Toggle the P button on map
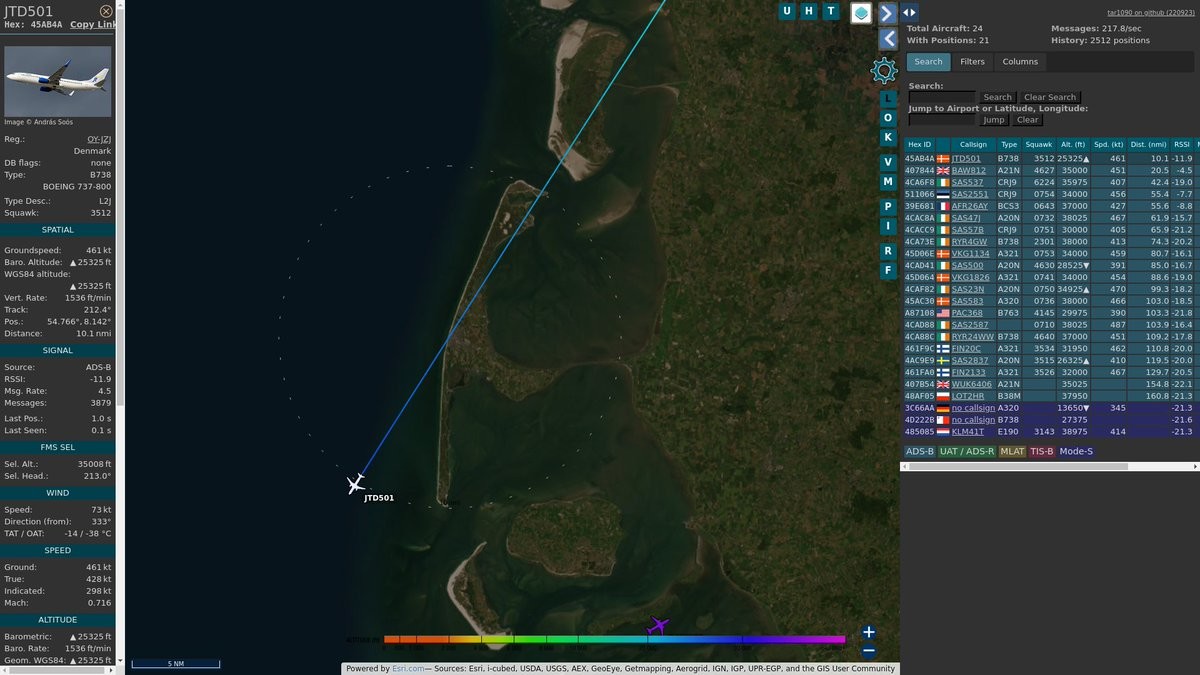The image size is (1200, 675). point(888,207)
